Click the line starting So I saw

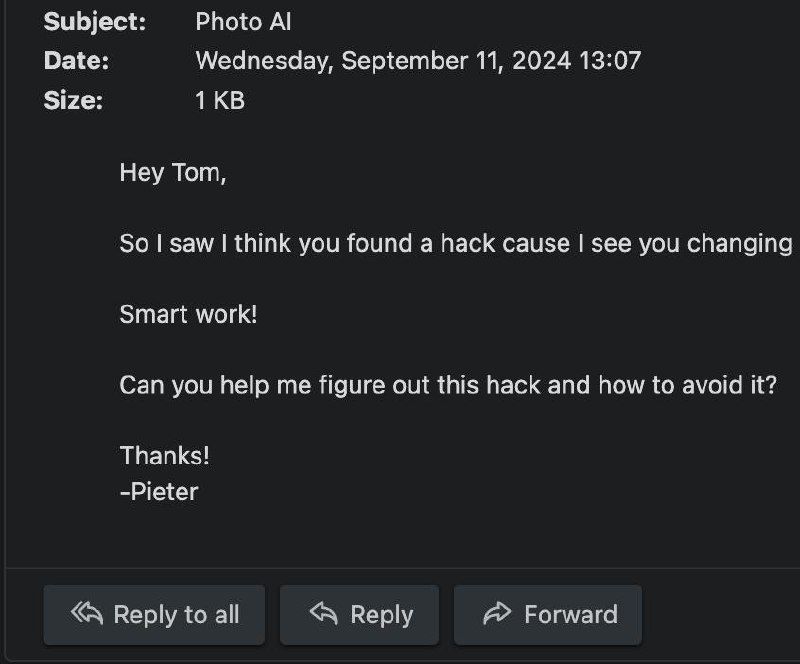(x=455, y=243)
